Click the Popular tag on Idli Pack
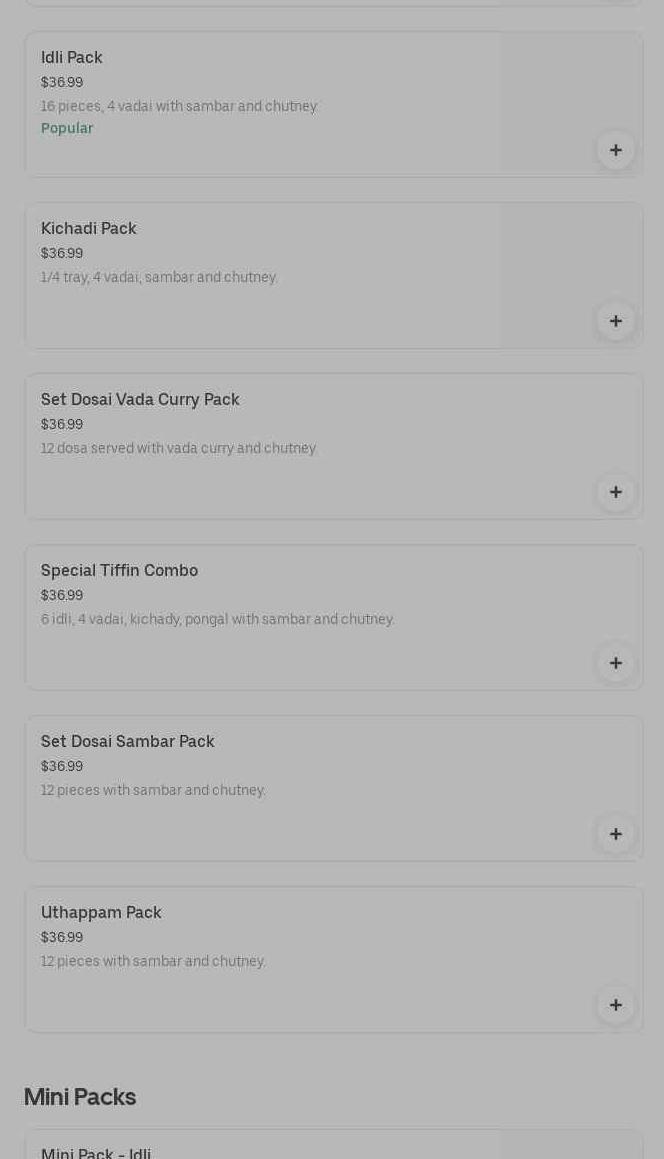 tap(67, 128)
